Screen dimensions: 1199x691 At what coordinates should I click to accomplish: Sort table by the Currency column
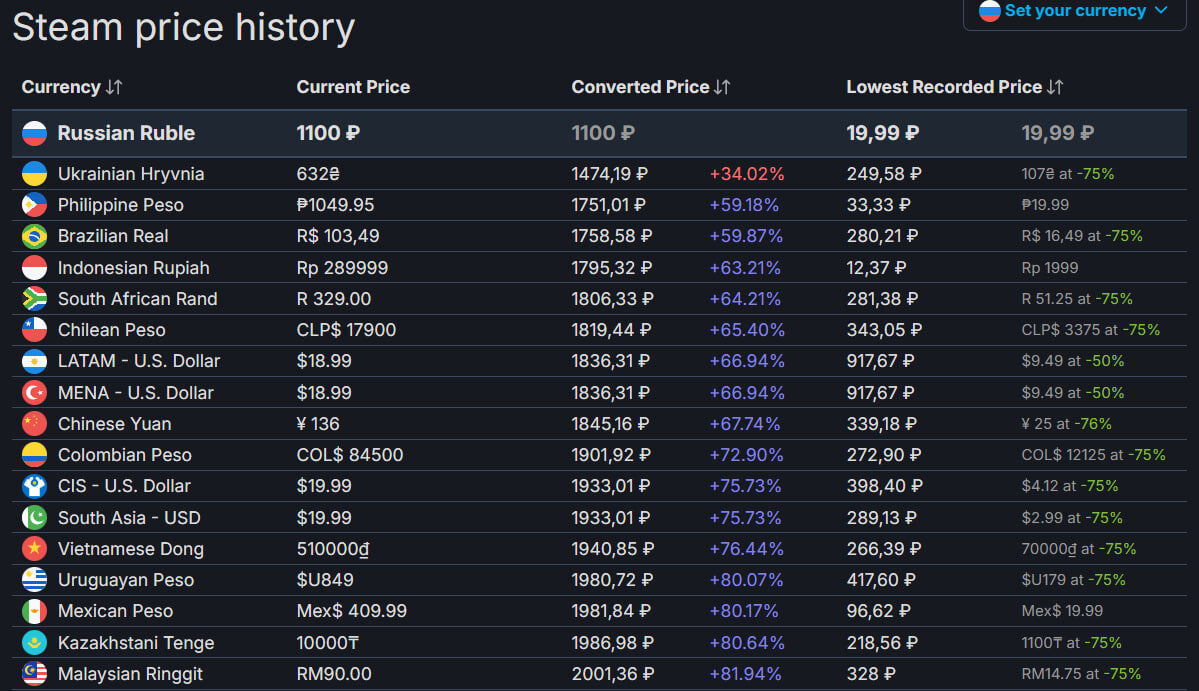point(113,87)
